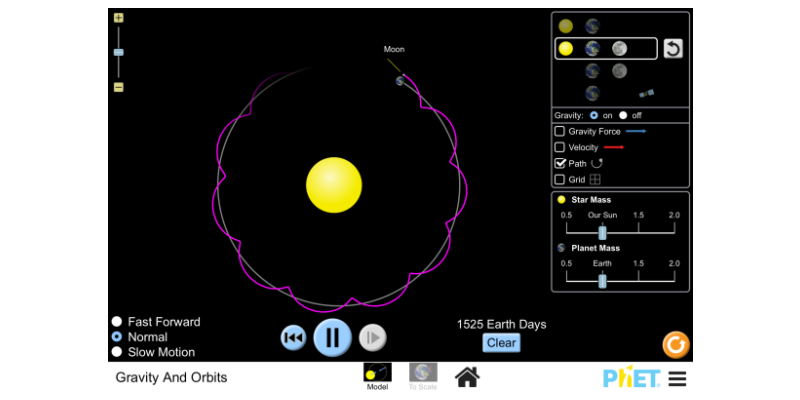Screen dimensions: 800x400
Task: Select the Planet and Satellite scene
Action: pos(620,93)
